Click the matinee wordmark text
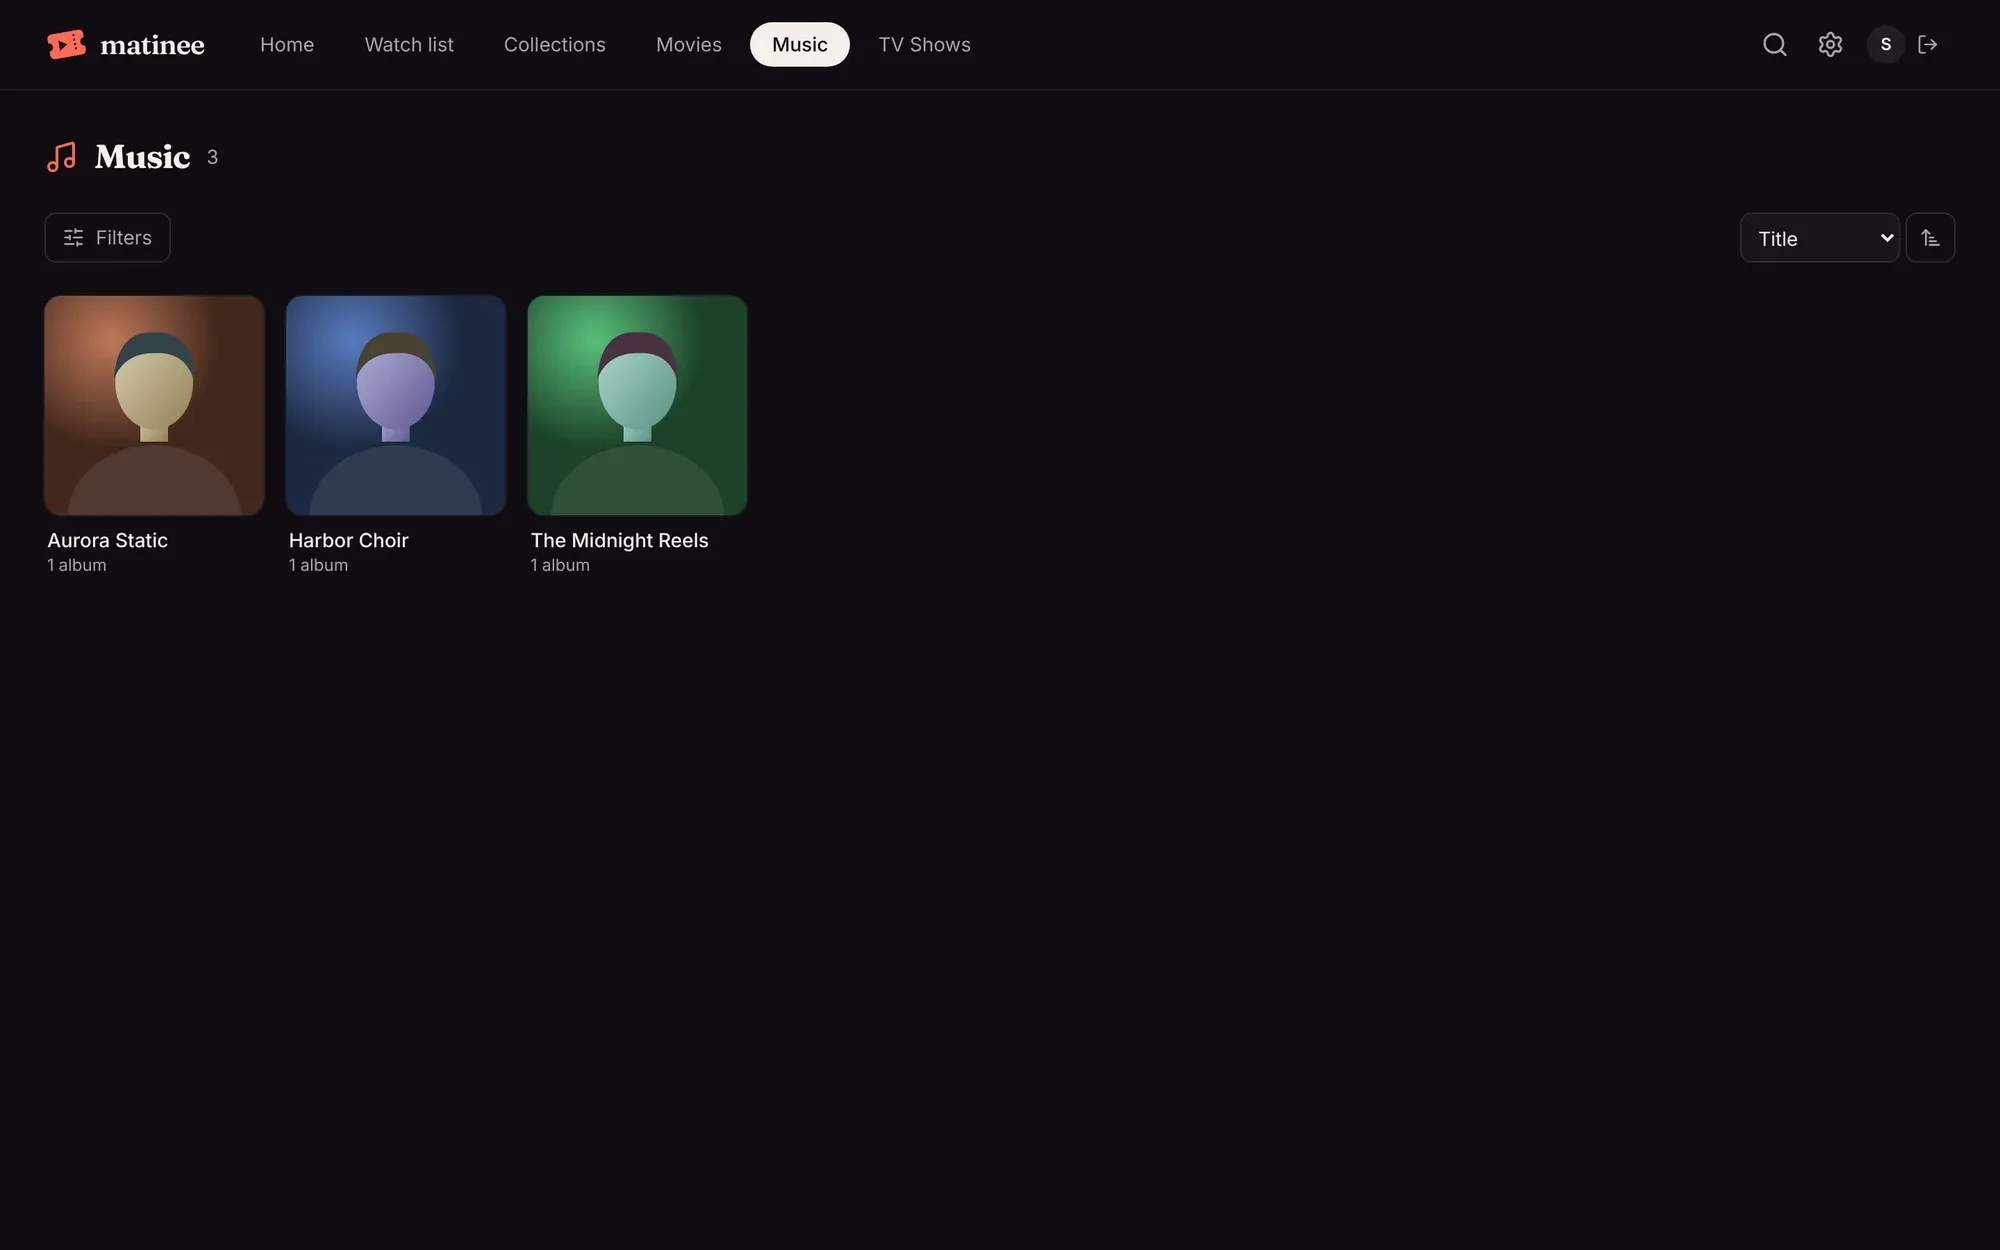Screen dimensions: 2000x1250 click(153, 45)
